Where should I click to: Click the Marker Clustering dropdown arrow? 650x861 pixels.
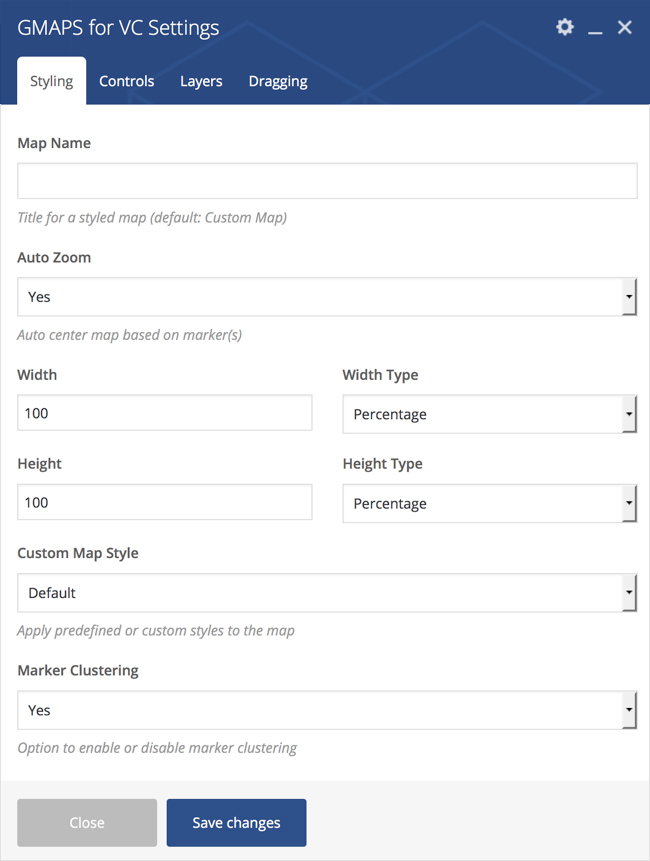click(x=629, y=710)
